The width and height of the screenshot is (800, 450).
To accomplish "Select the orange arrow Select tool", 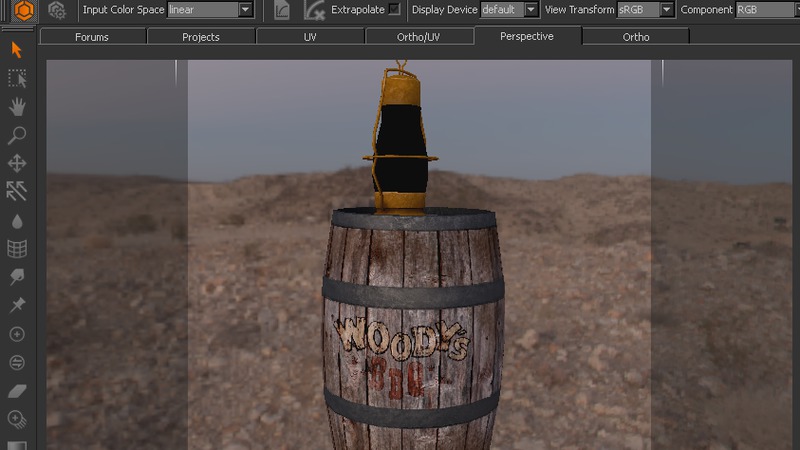I will coord(17,50).
